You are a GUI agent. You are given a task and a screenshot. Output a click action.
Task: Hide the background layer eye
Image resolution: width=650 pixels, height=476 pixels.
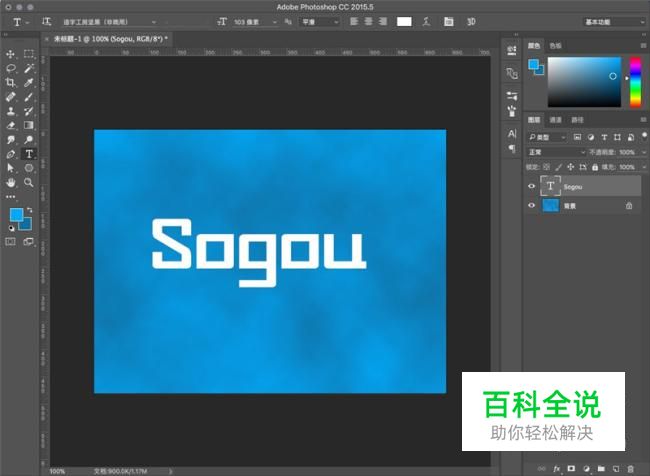pyautogui.click(x=531, y=205)
